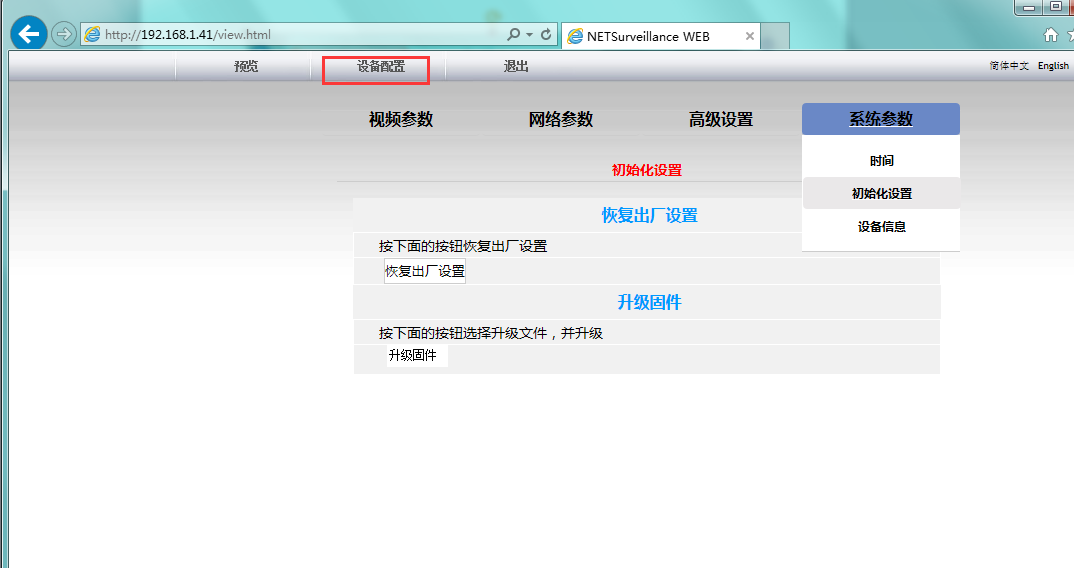Click 退出 to log out
Screen dimensions: 1074x568
click(516, 66)
